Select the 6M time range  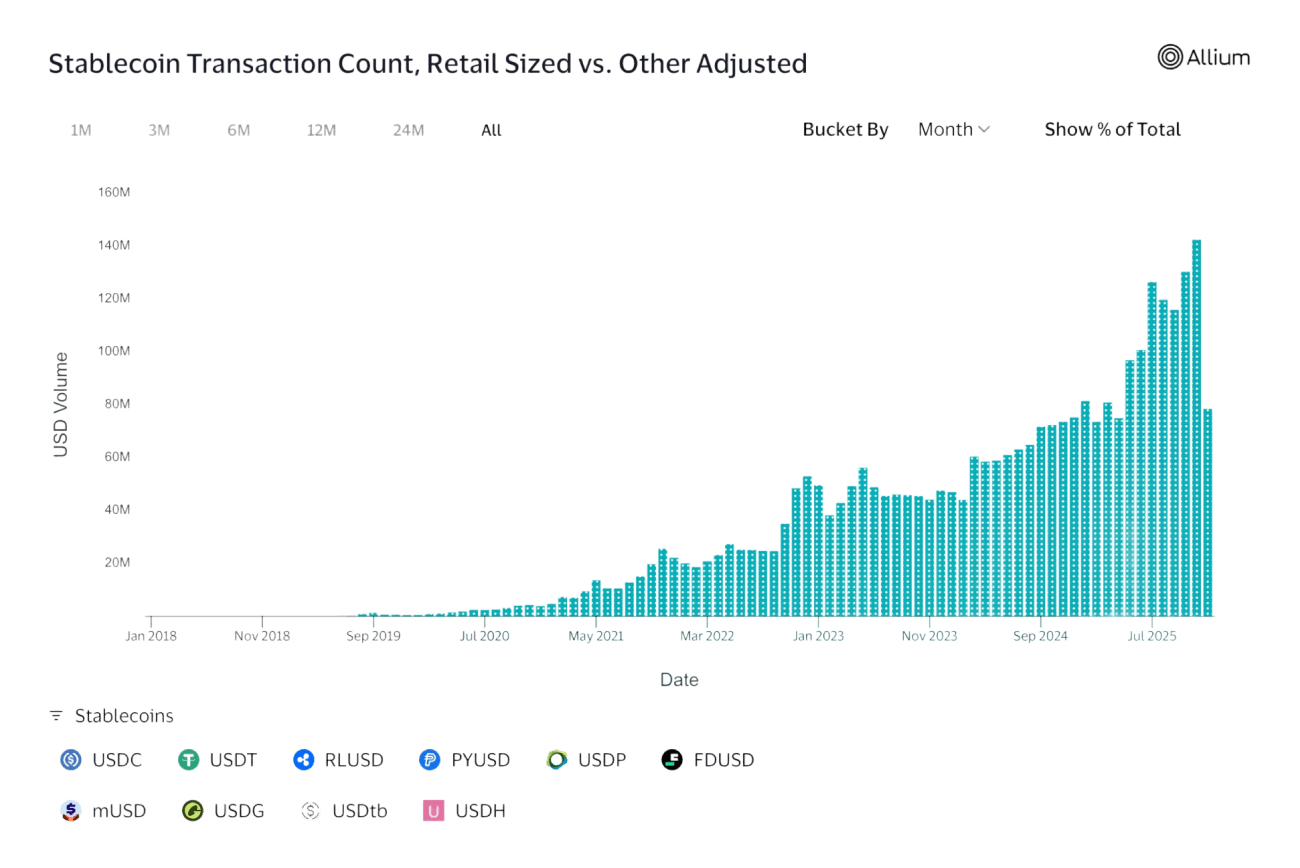coord(238,130)
